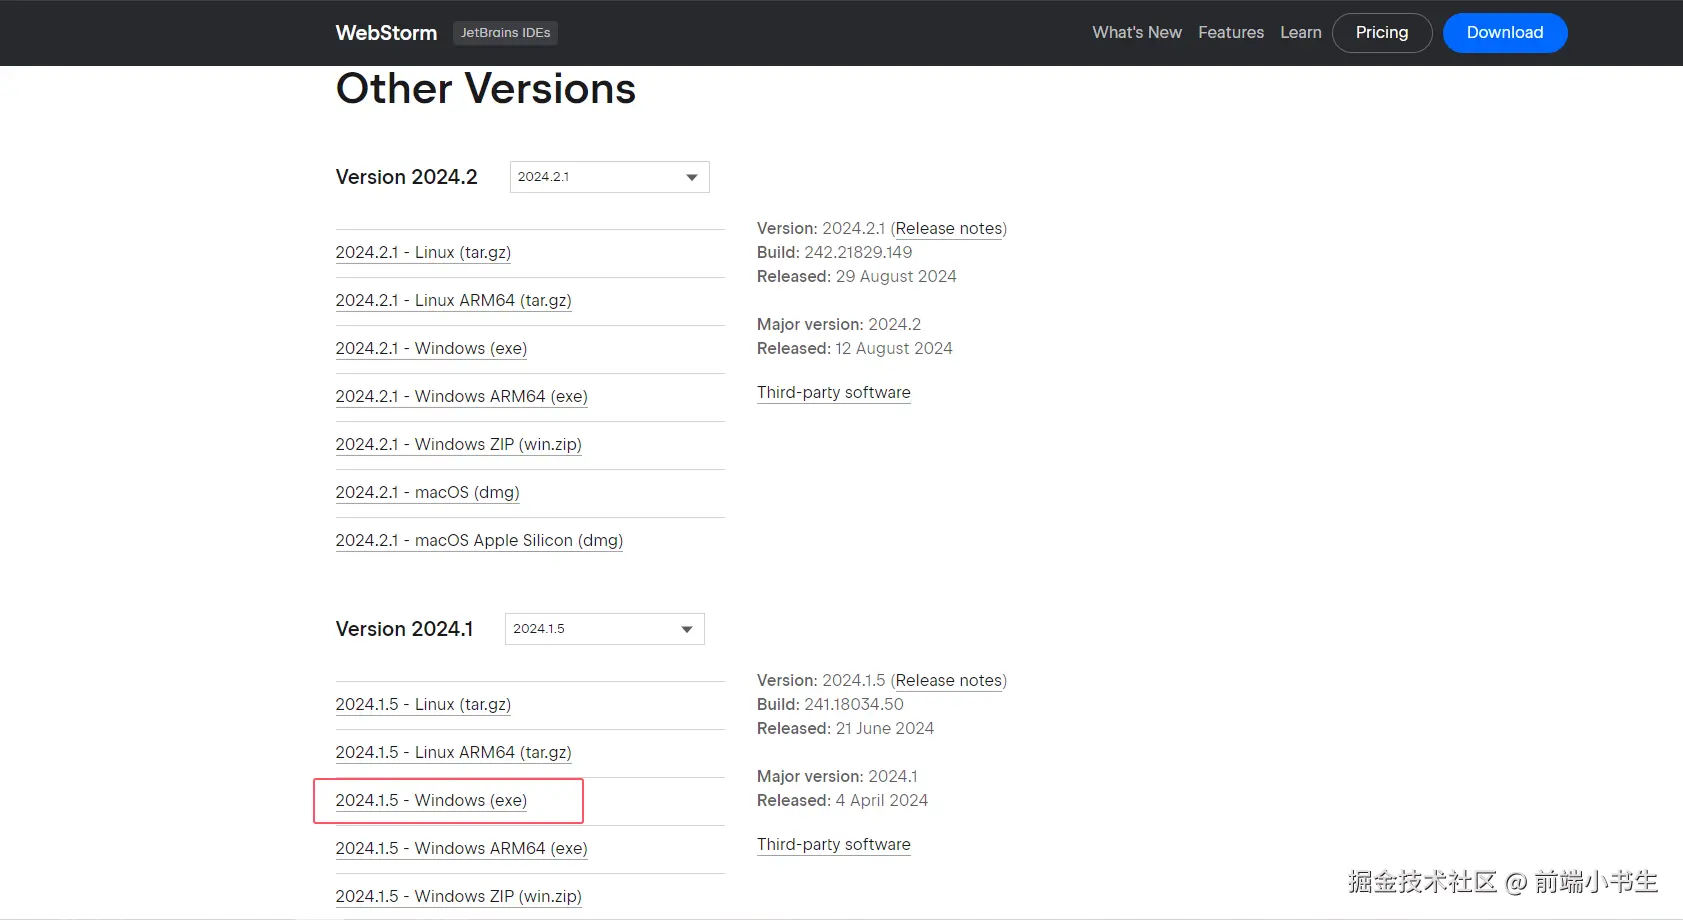Click the blue Download button
Viewport: 1683px width, 920px height.
pyautogui.click(x=1505, y=33)
